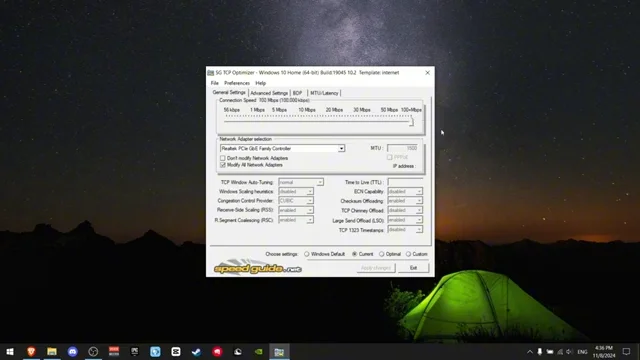Show hidden system tray icons

click(530, 351)
